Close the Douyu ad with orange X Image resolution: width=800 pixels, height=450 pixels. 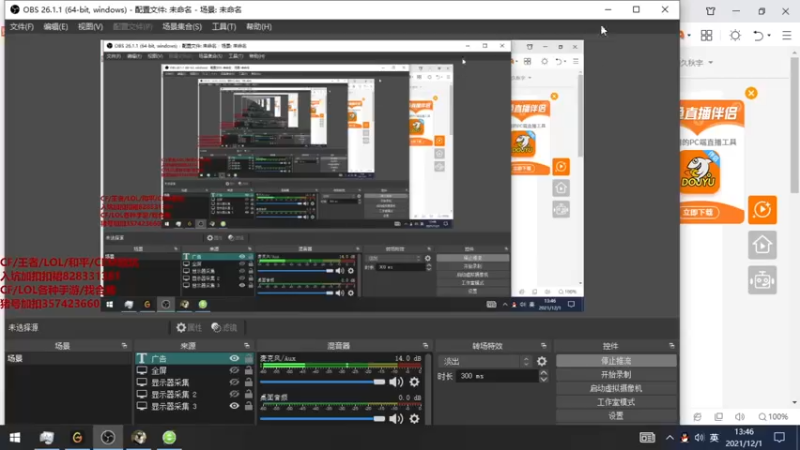[x=751, y=93]
